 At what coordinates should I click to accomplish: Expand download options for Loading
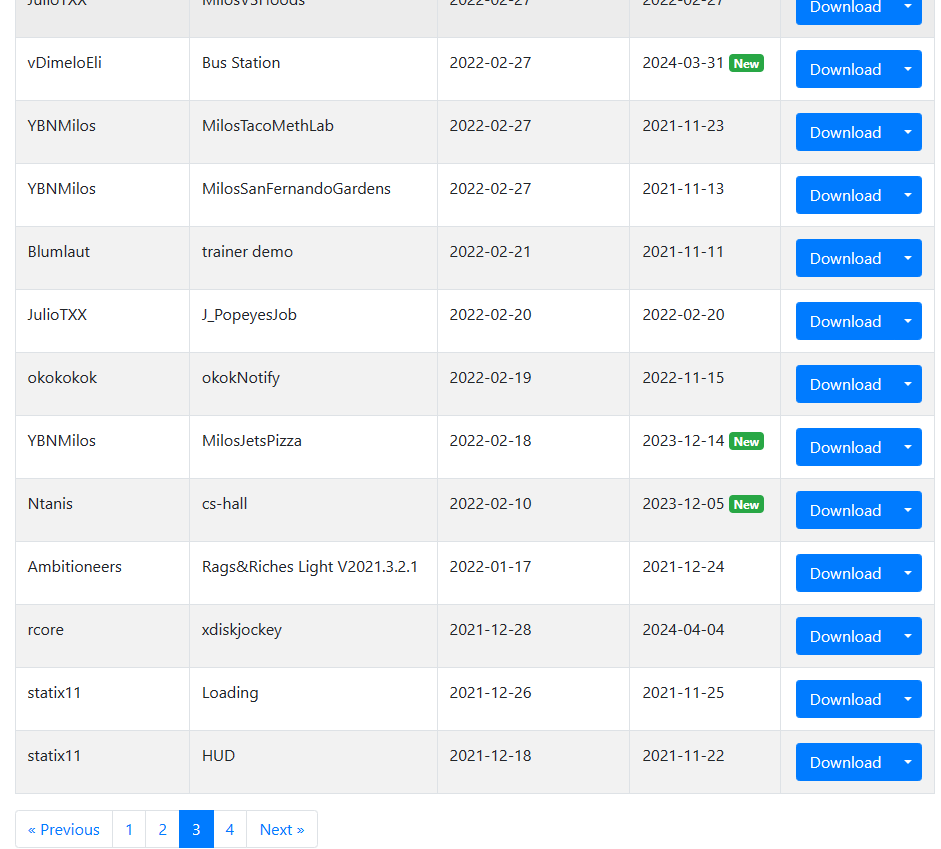point(908,699)
